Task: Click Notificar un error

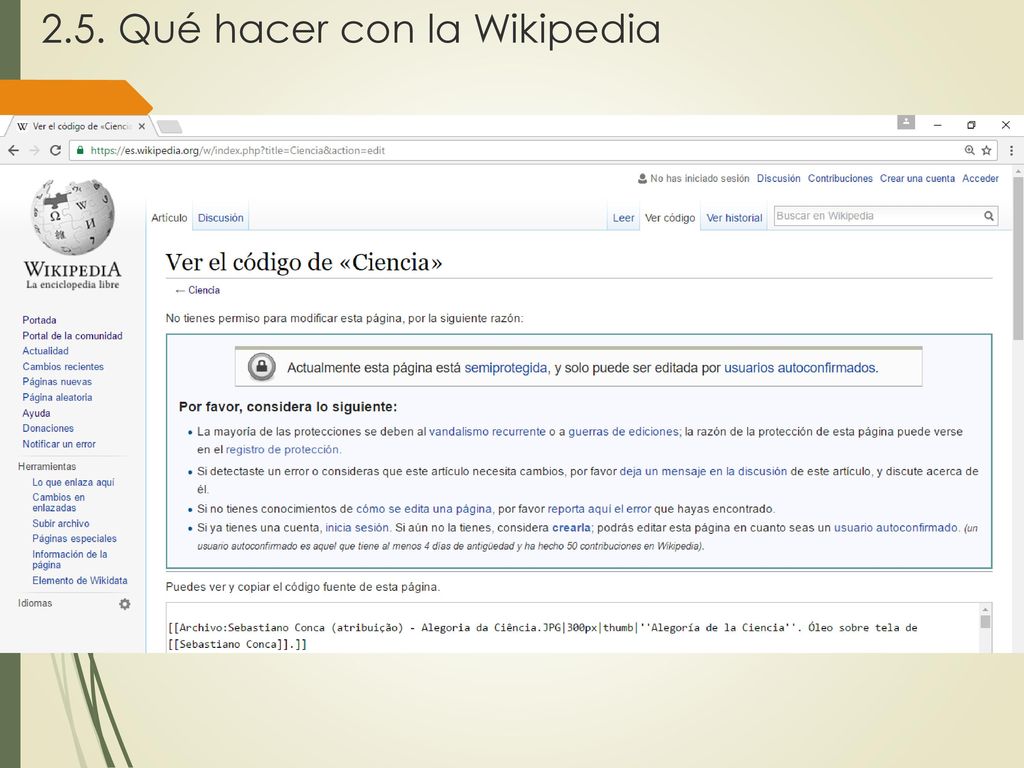Action: tap(59, 444)
